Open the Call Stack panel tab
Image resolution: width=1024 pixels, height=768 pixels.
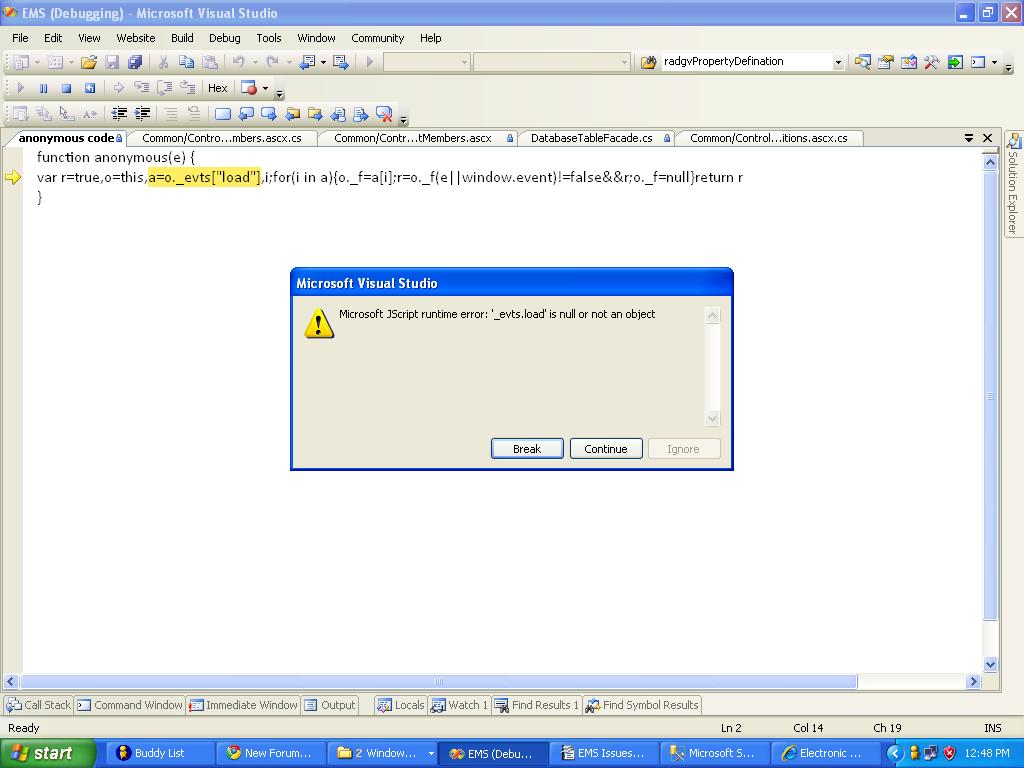(39, 705)
